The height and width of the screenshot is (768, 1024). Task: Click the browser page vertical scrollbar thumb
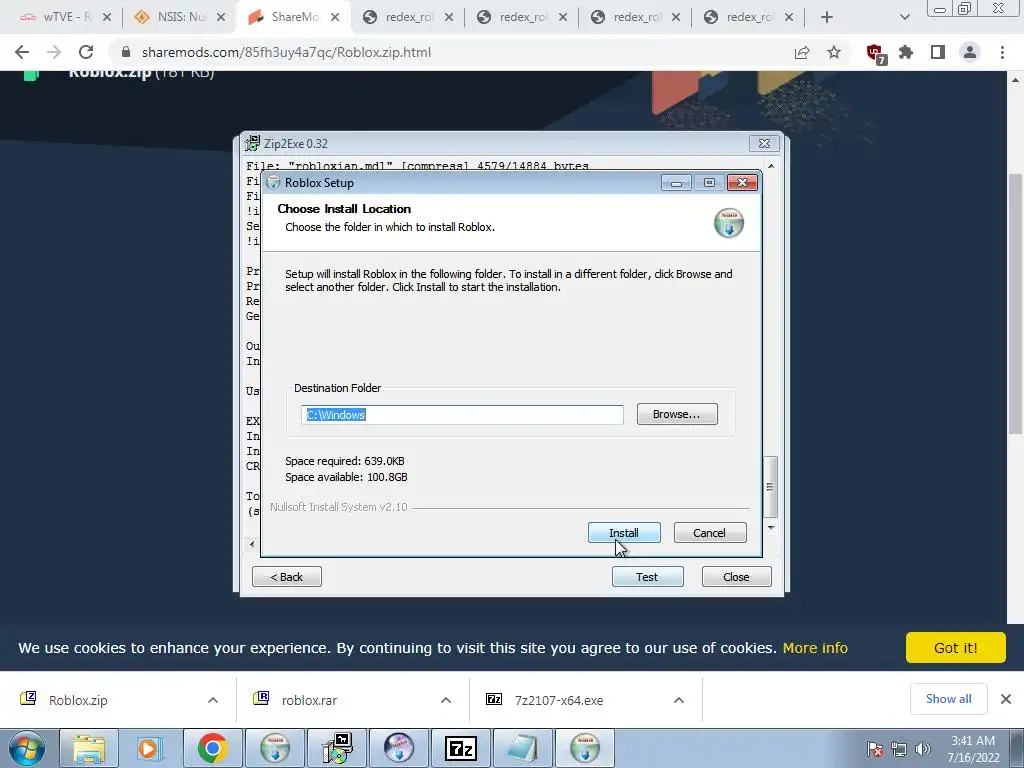click(1015, 304)
